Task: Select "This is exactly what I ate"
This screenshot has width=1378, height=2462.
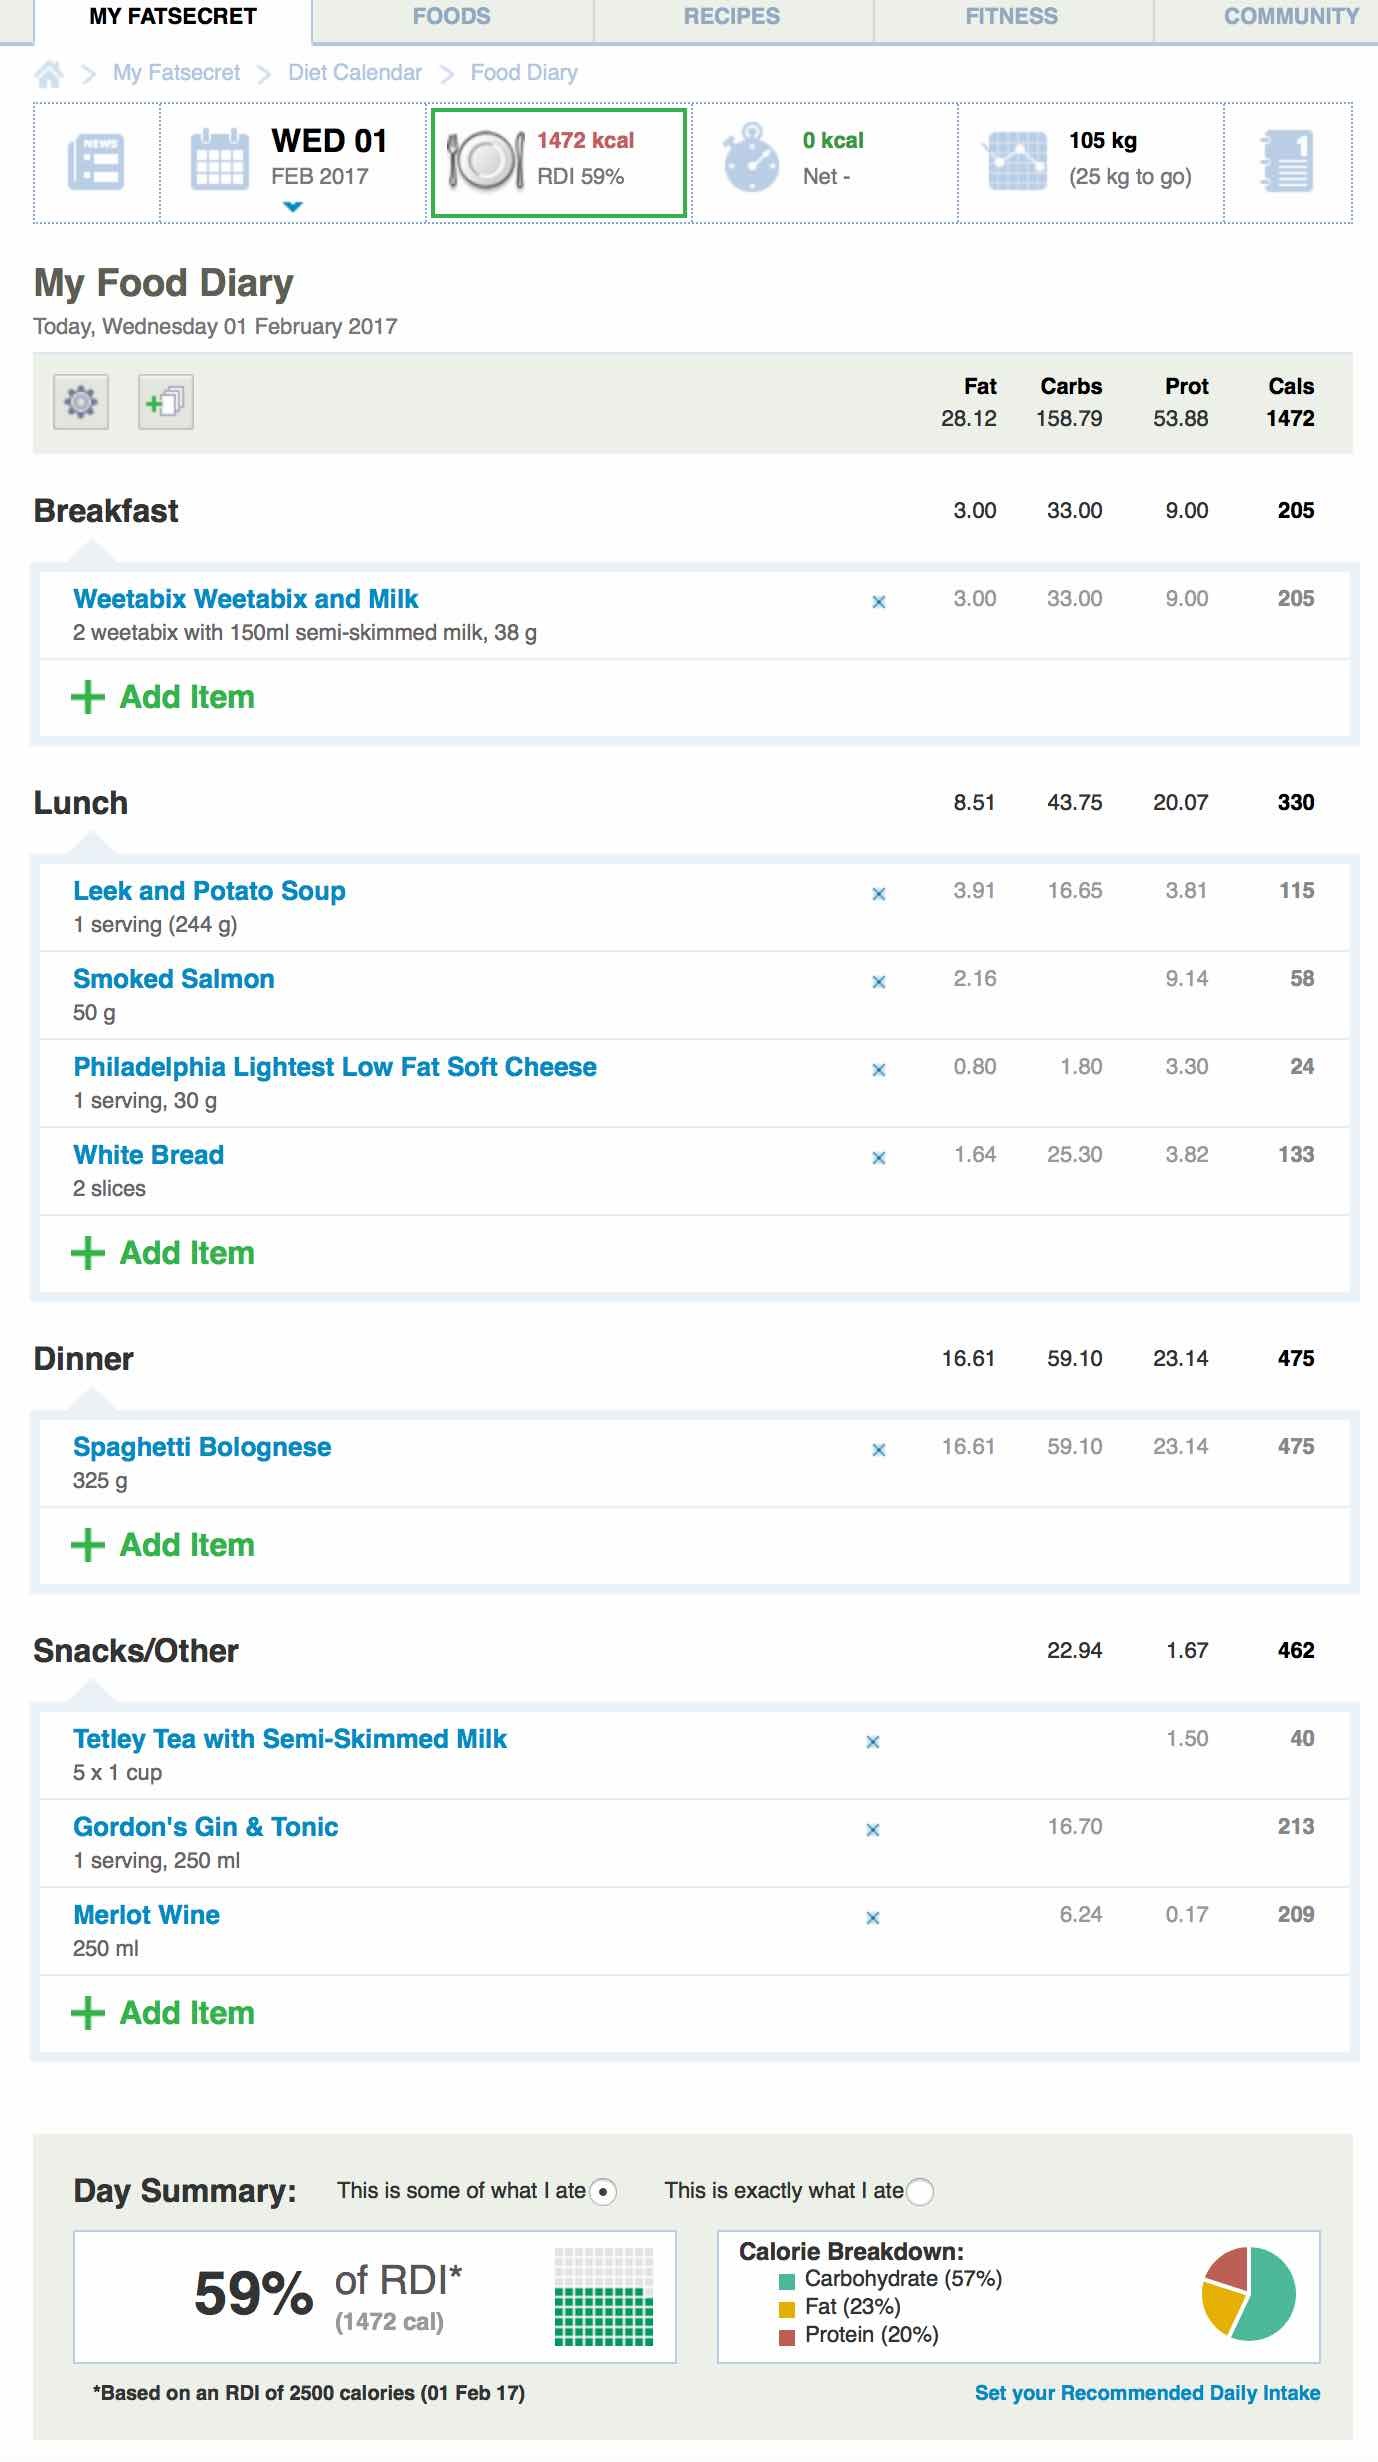Action: pyautogui.click(x=920, y=2192)
